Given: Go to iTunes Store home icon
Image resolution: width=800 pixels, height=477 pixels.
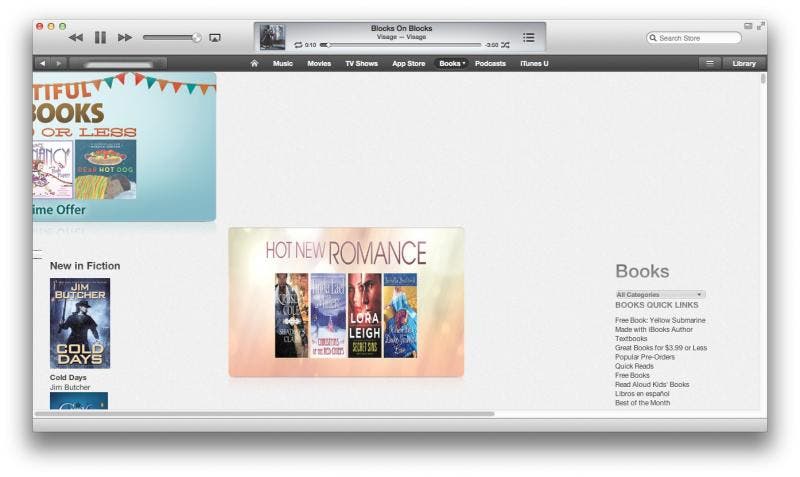Looking at the screenshot, I should click(254, 63).
